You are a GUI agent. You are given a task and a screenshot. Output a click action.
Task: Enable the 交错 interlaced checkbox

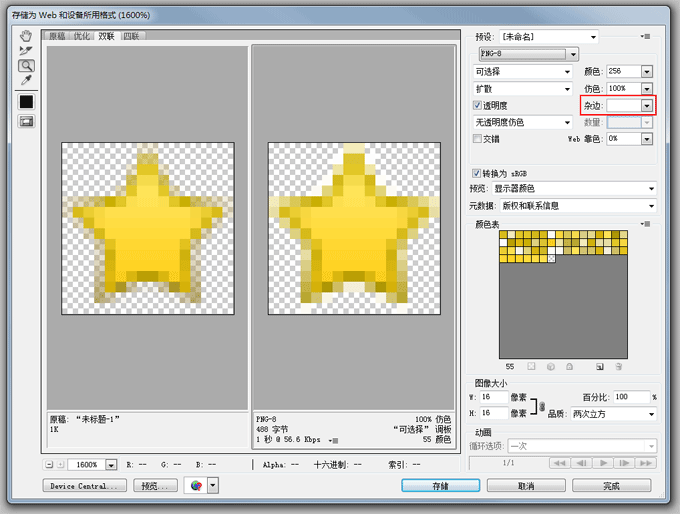(477, 138)
